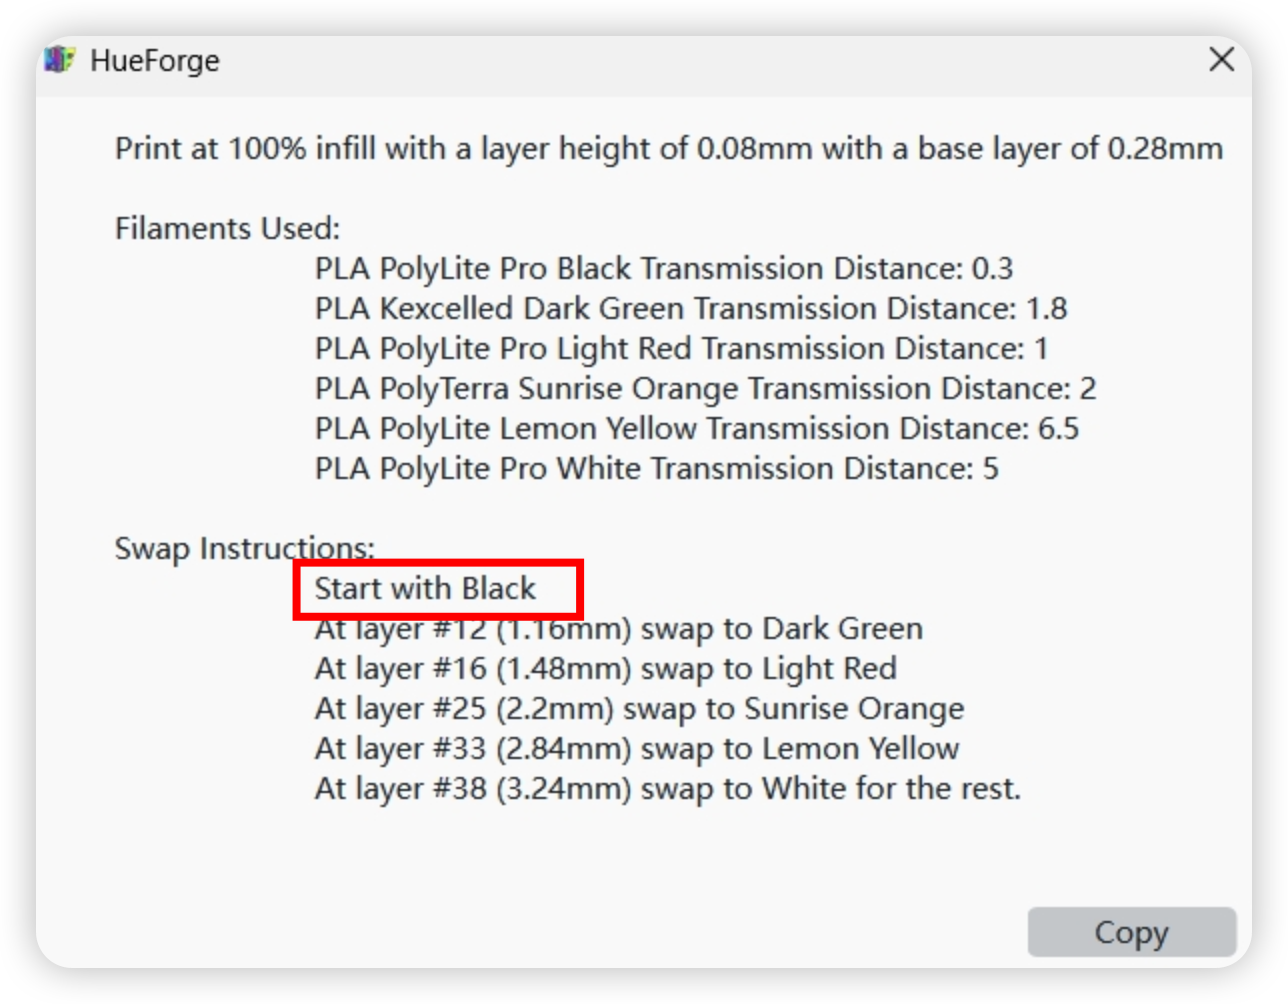The height and width of the screenshot is (1004, 1288).
Task: Close the HueForge dialog
Action: (1221, 60)
